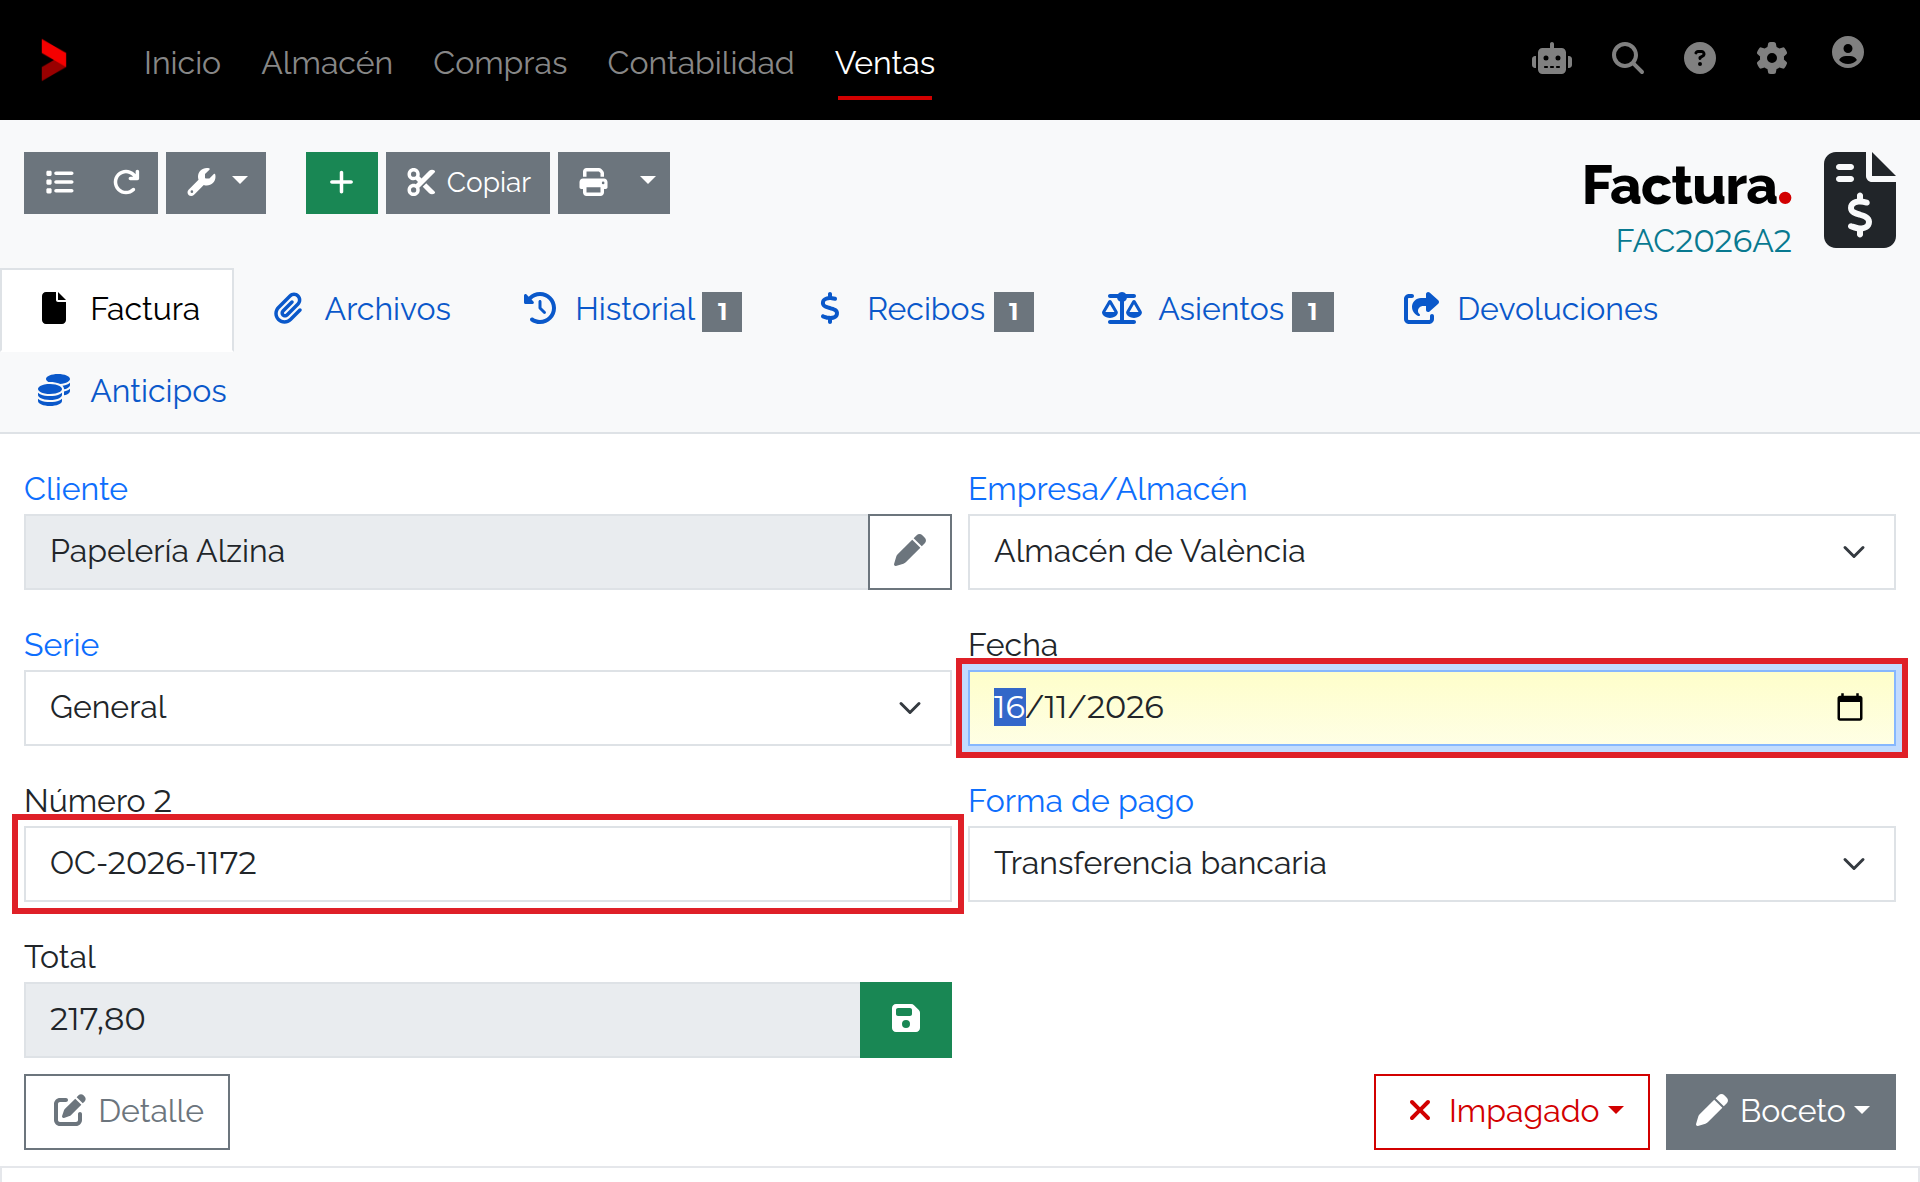Open the Asientos tab
Viewport: 1920px width, 1182px height.
(1218, 309)
